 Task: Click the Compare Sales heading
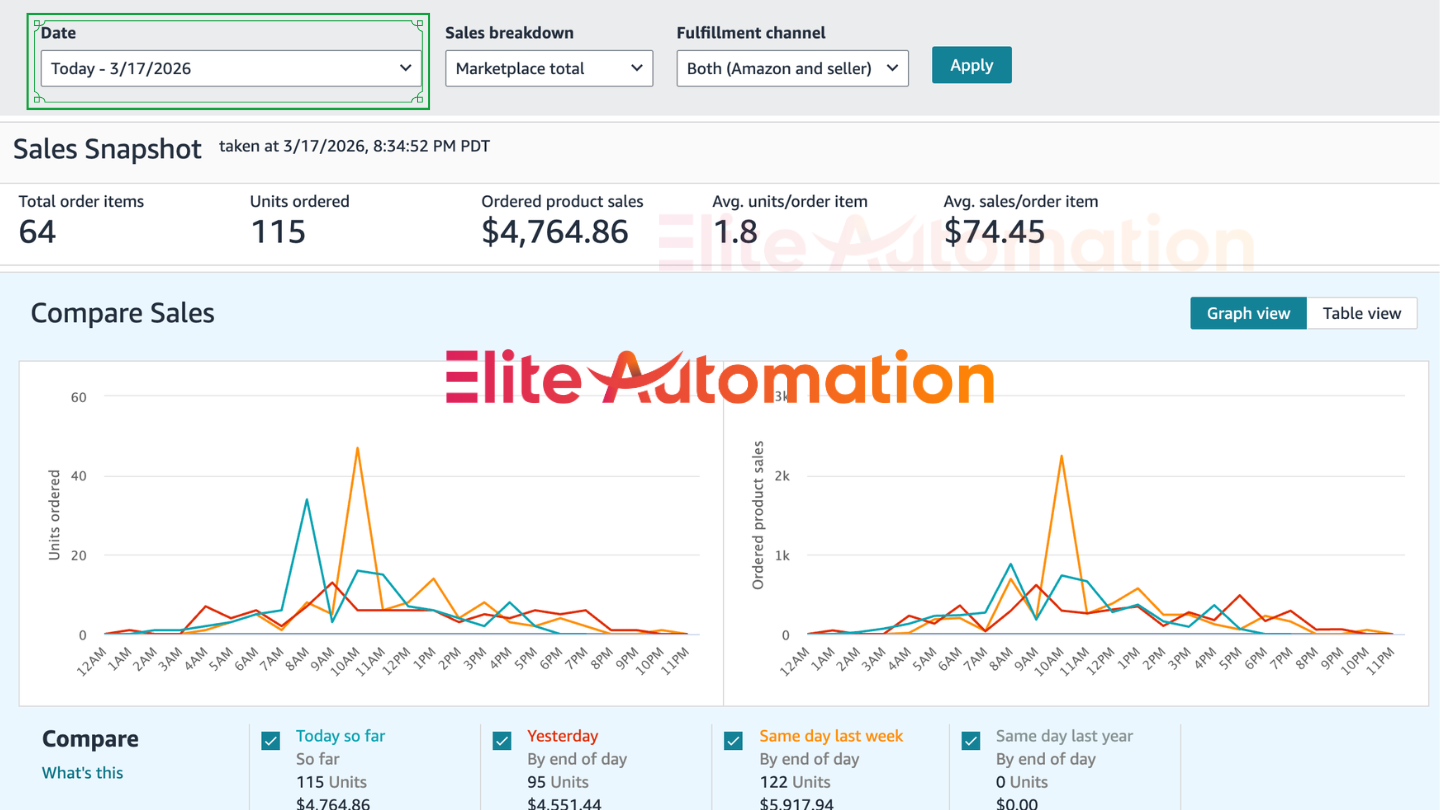tap(122, 313)
